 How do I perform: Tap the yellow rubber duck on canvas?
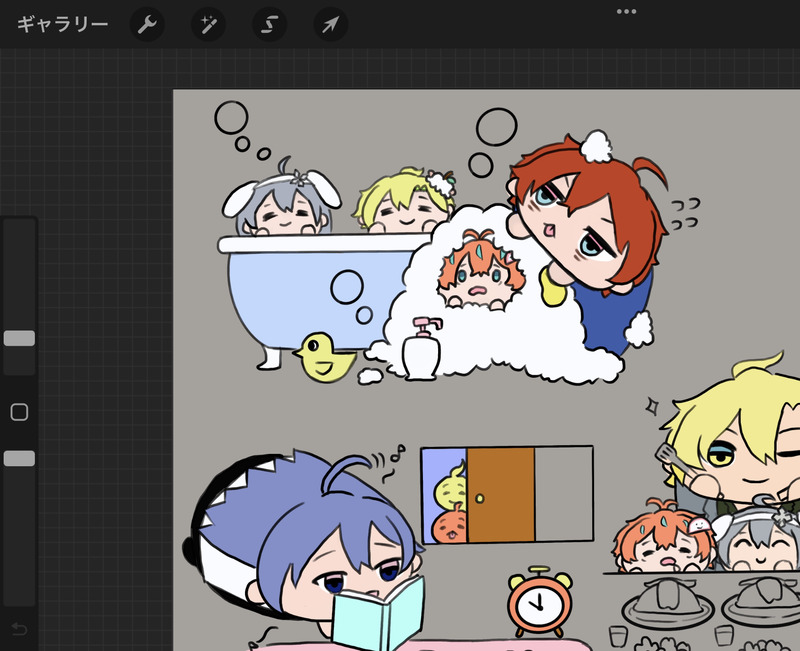[324, 357]
